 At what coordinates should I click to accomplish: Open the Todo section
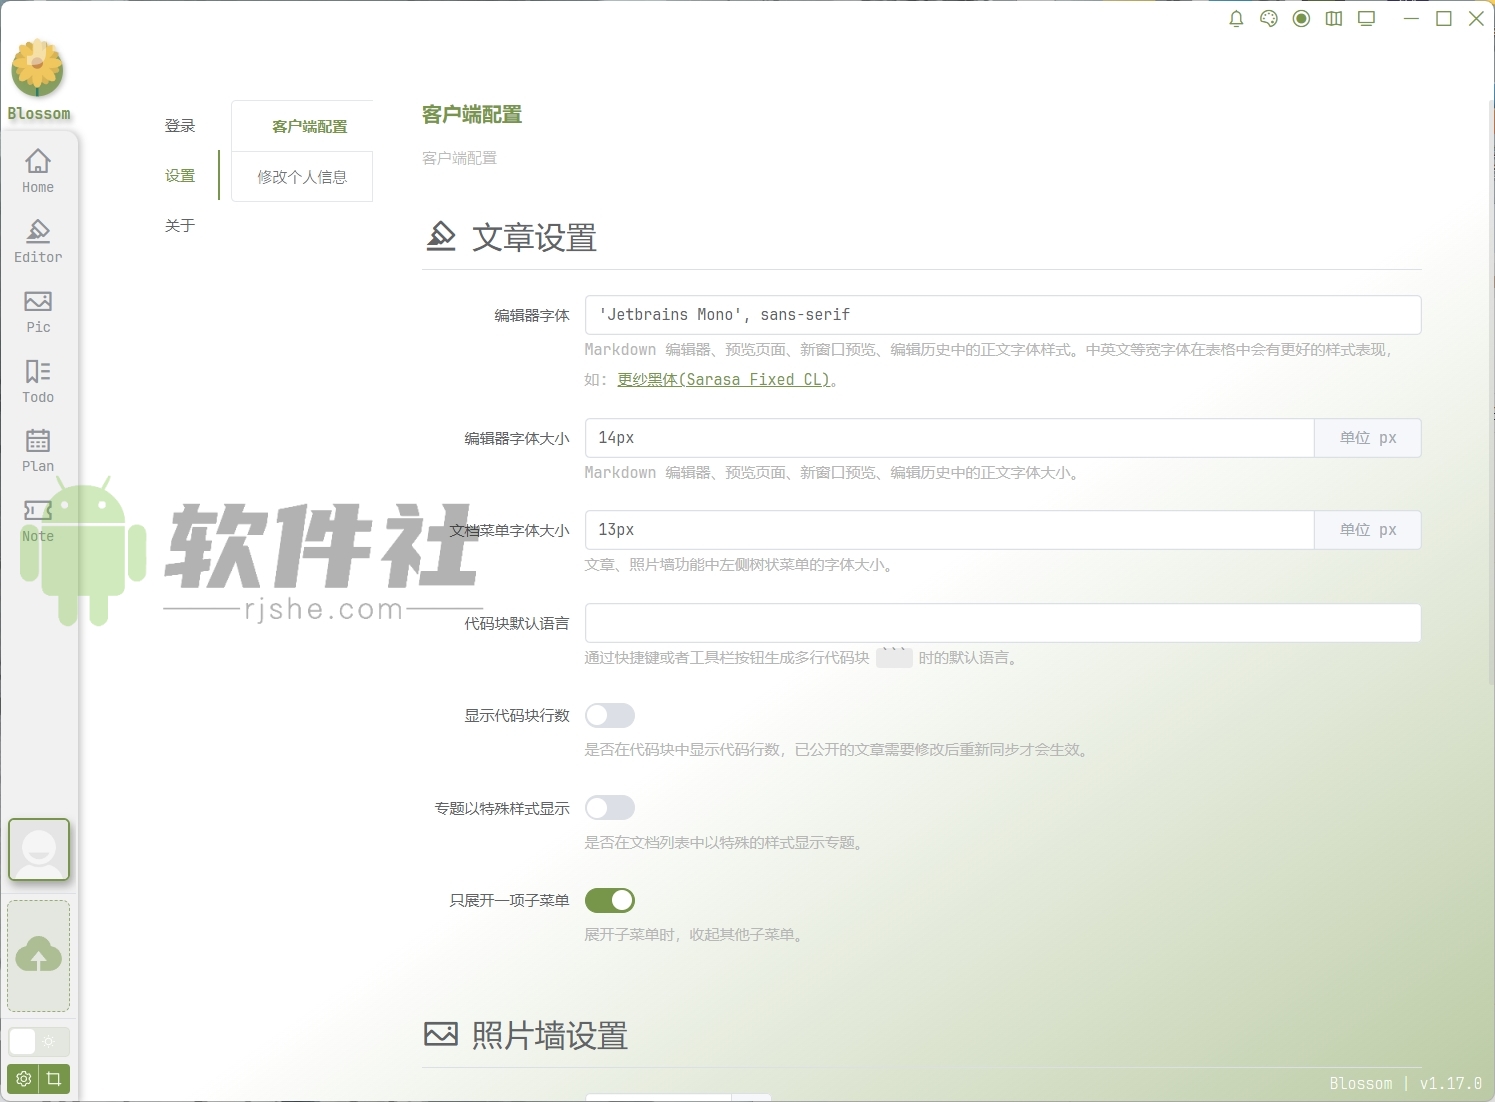click(x=37, y=380)
